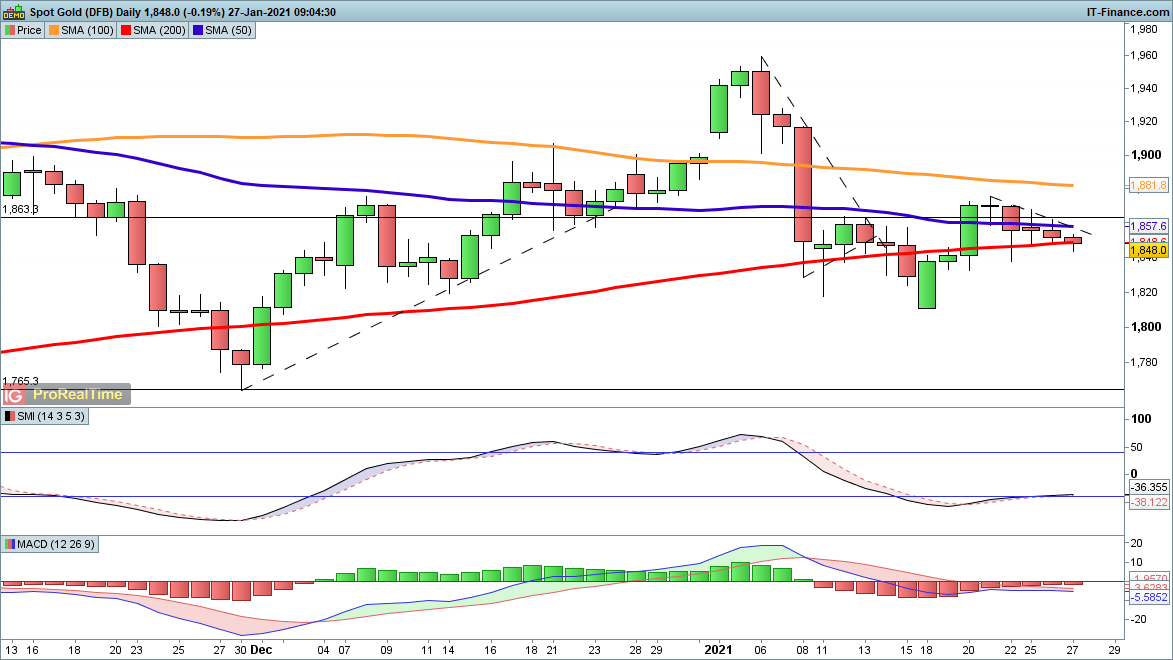The height and width of the screenshot is (660, 1173).
Task: Click the Price legend label
Action: point(29,31)
